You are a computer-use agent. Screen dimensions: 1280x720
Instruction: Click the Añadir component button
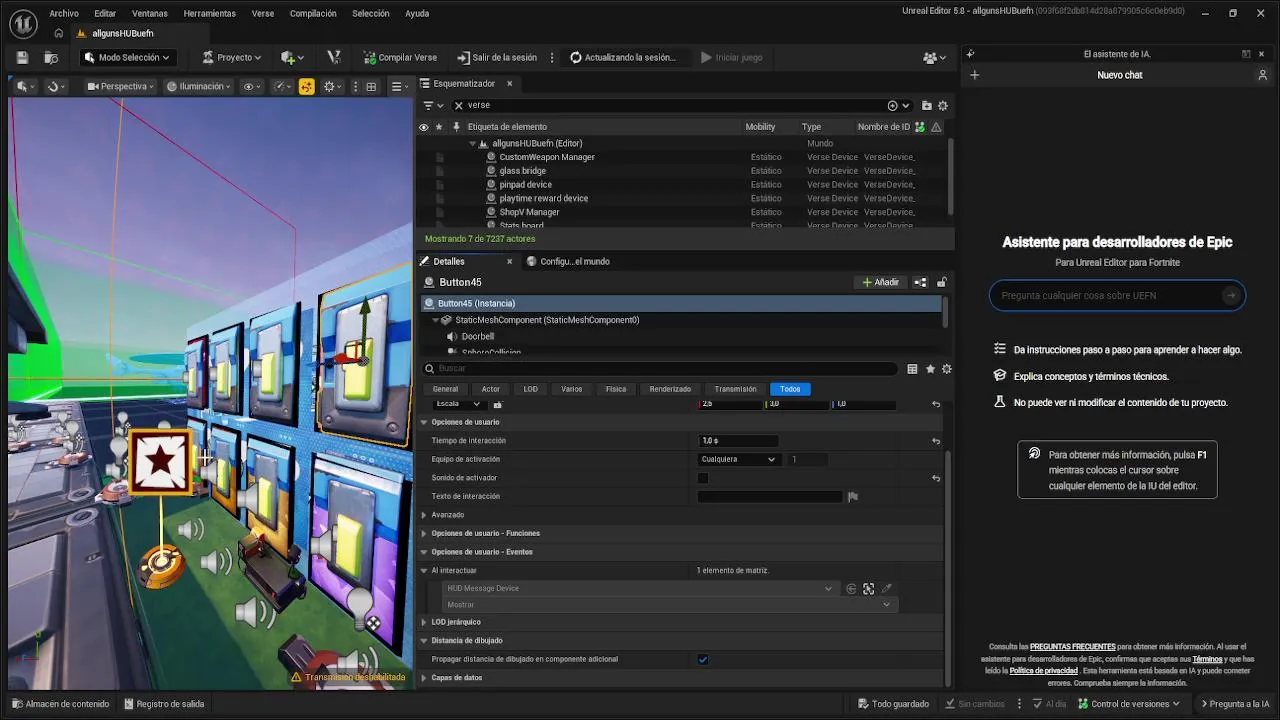[880, 282]
